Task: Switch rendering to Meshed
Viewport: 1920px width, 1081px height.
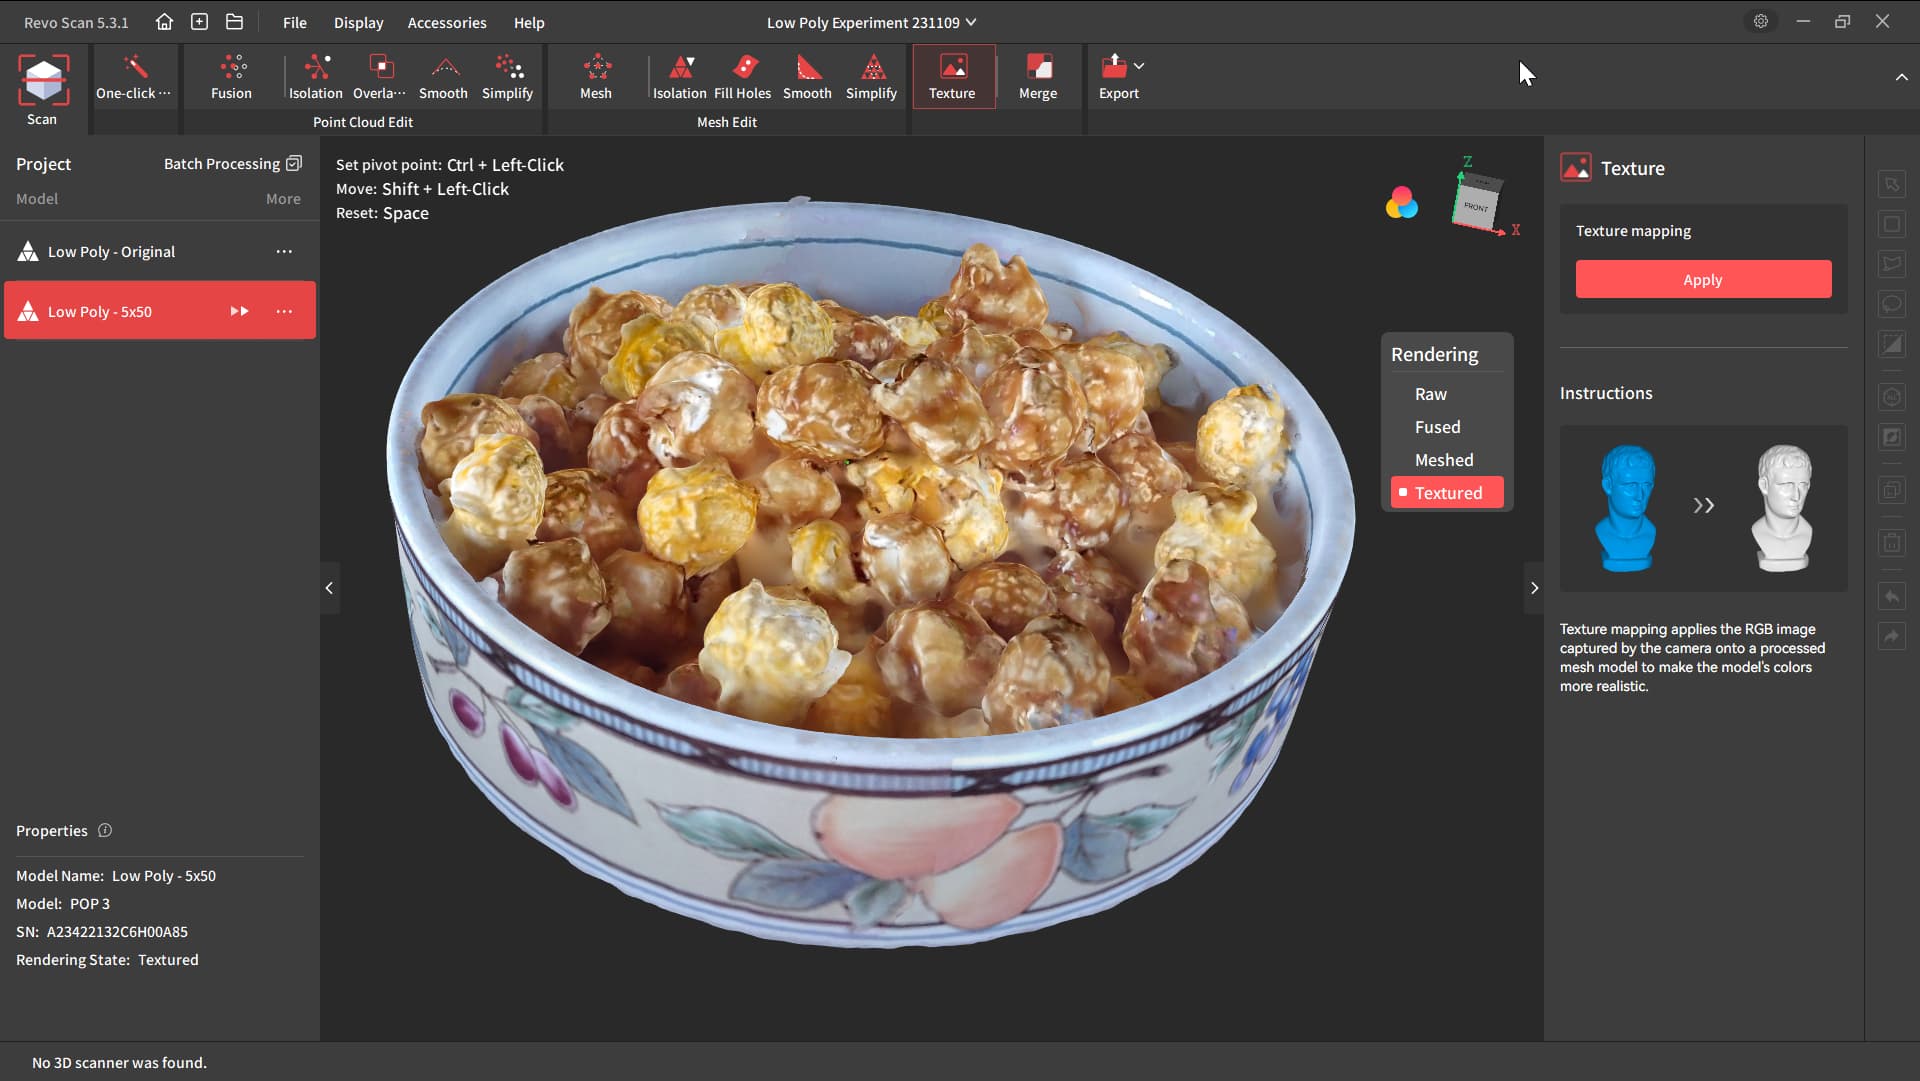Action: [1444, 460]
